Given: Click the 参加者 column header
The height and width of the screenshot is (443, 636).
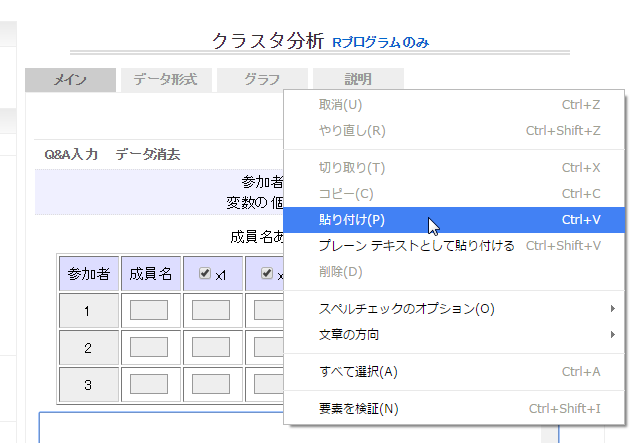Looking at the screenshot, I should coord(89,274).
